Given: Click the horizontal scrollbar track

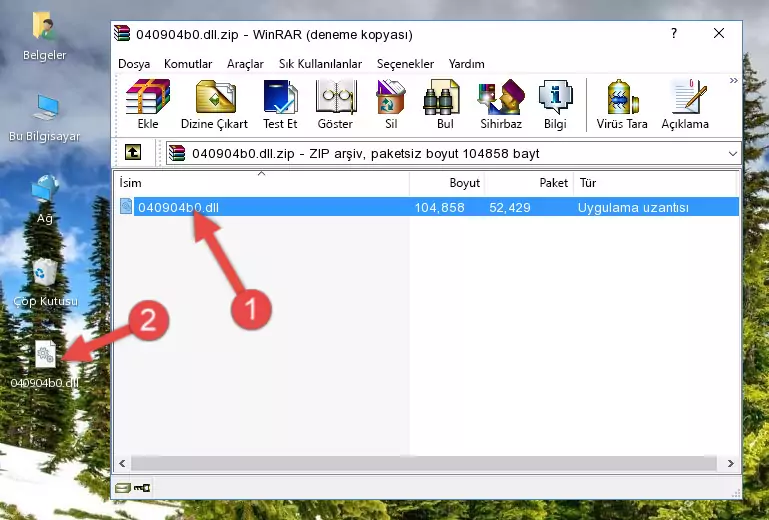Looking at the screenshot, I should tap(424, 463).
